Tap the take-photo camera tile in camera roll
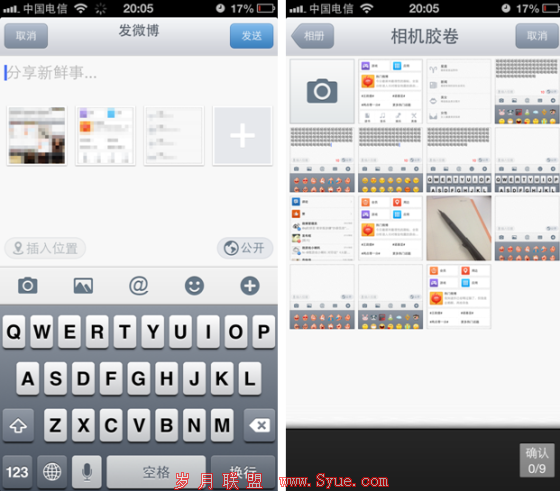 click(x=322, y=91)
